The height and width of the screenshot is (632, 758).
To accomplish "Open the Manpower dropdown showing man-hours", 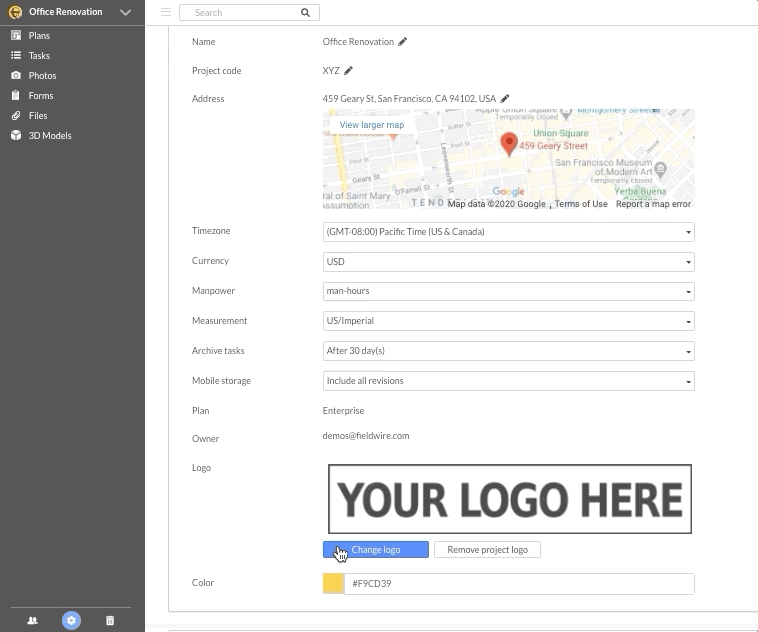I will pyautogui.click(x=509, y=292).
